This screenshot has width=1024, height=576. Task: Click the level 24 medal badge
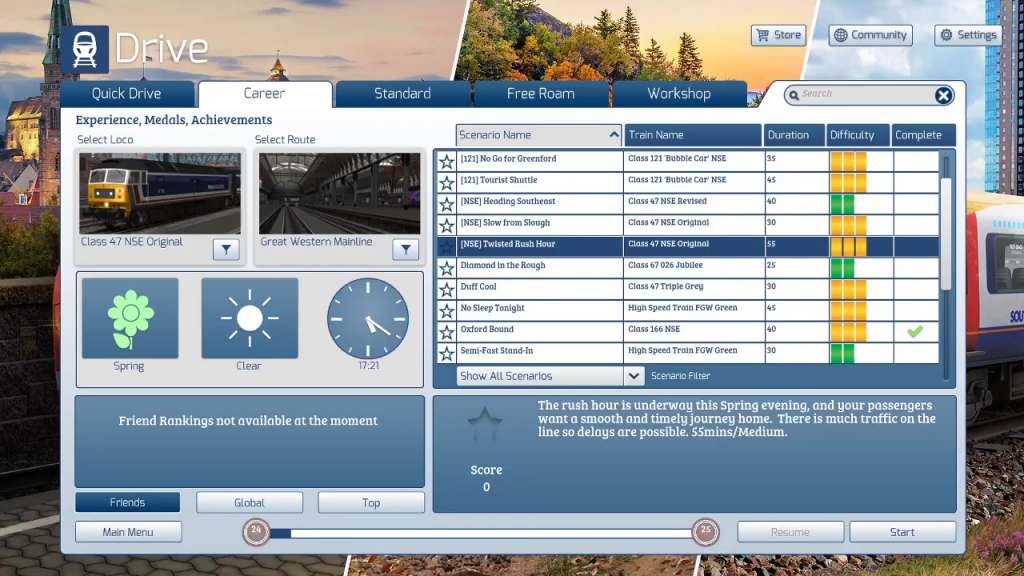pyautogui.click(x=256, y=531)
